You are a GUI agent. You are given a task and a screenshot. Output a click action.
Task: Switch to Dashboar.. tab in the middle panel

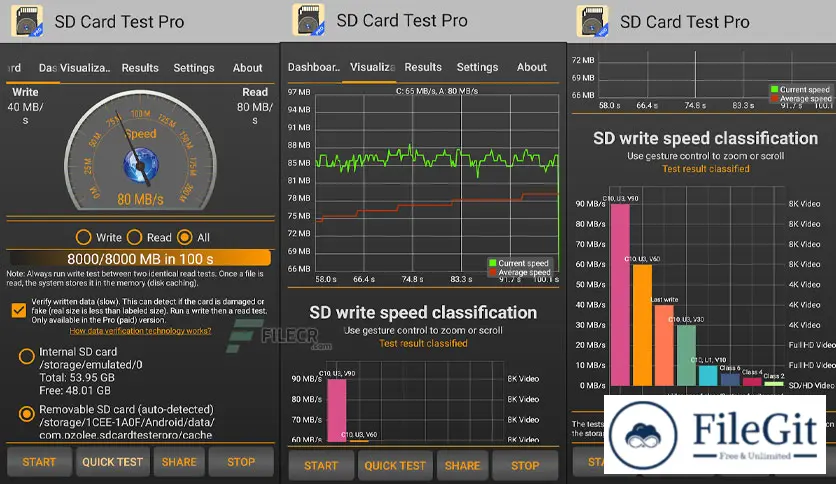click(x=314, y=67)
